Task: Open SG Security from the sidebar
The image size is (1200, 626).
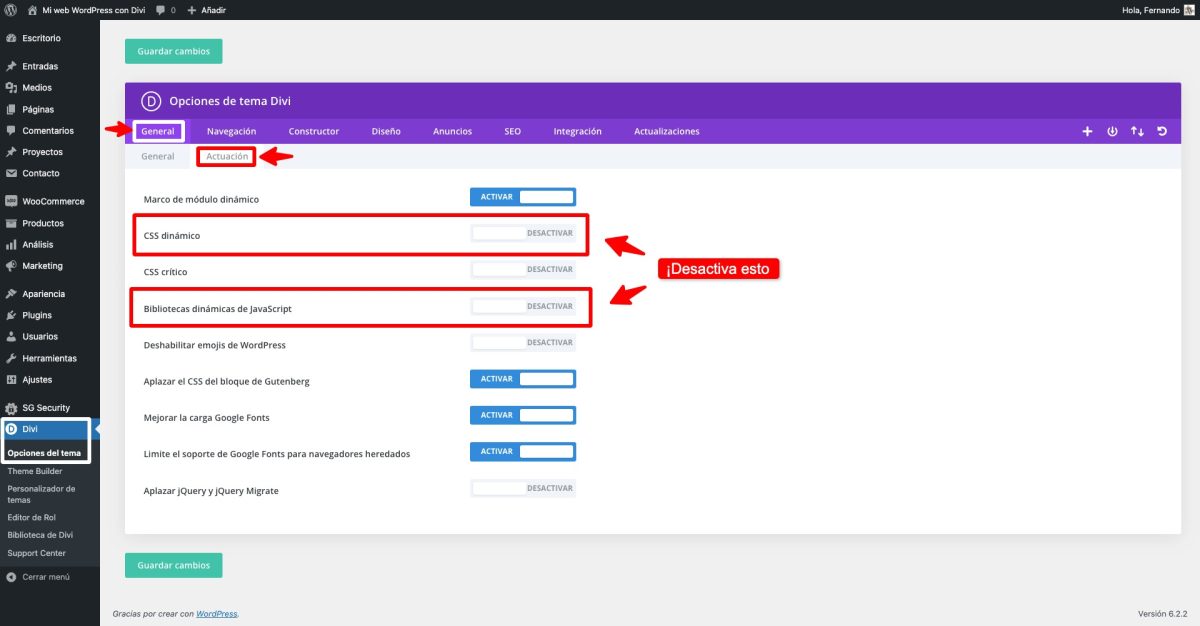Action: (x=46, y=407)
